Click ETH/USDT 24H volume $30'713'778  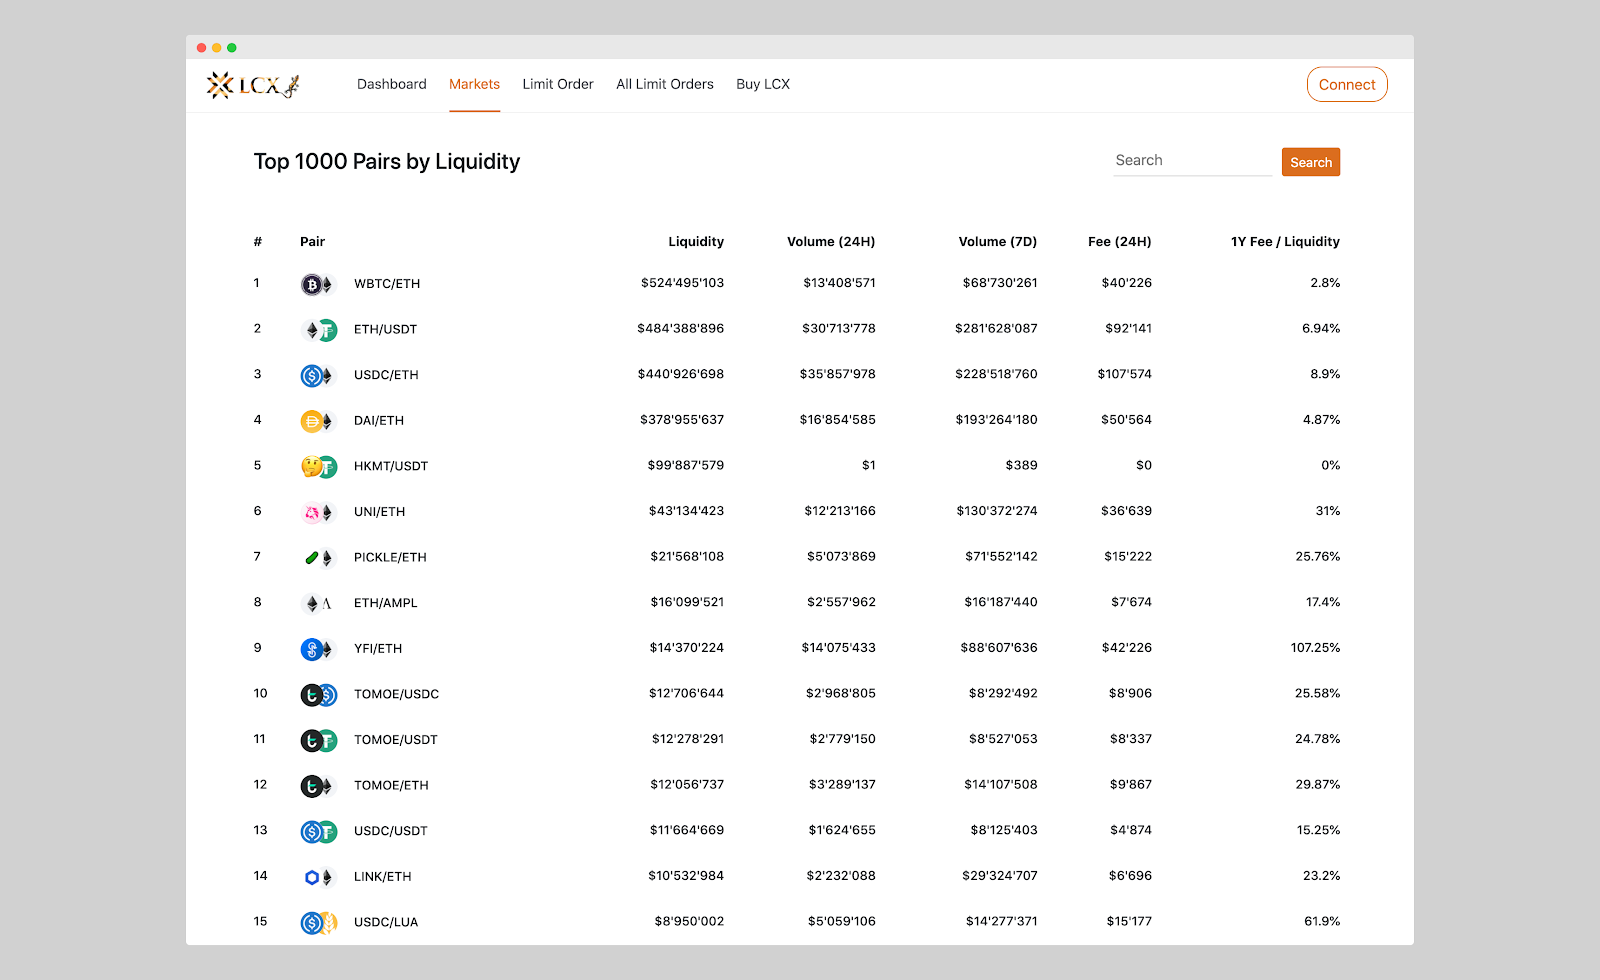point(839,329)
